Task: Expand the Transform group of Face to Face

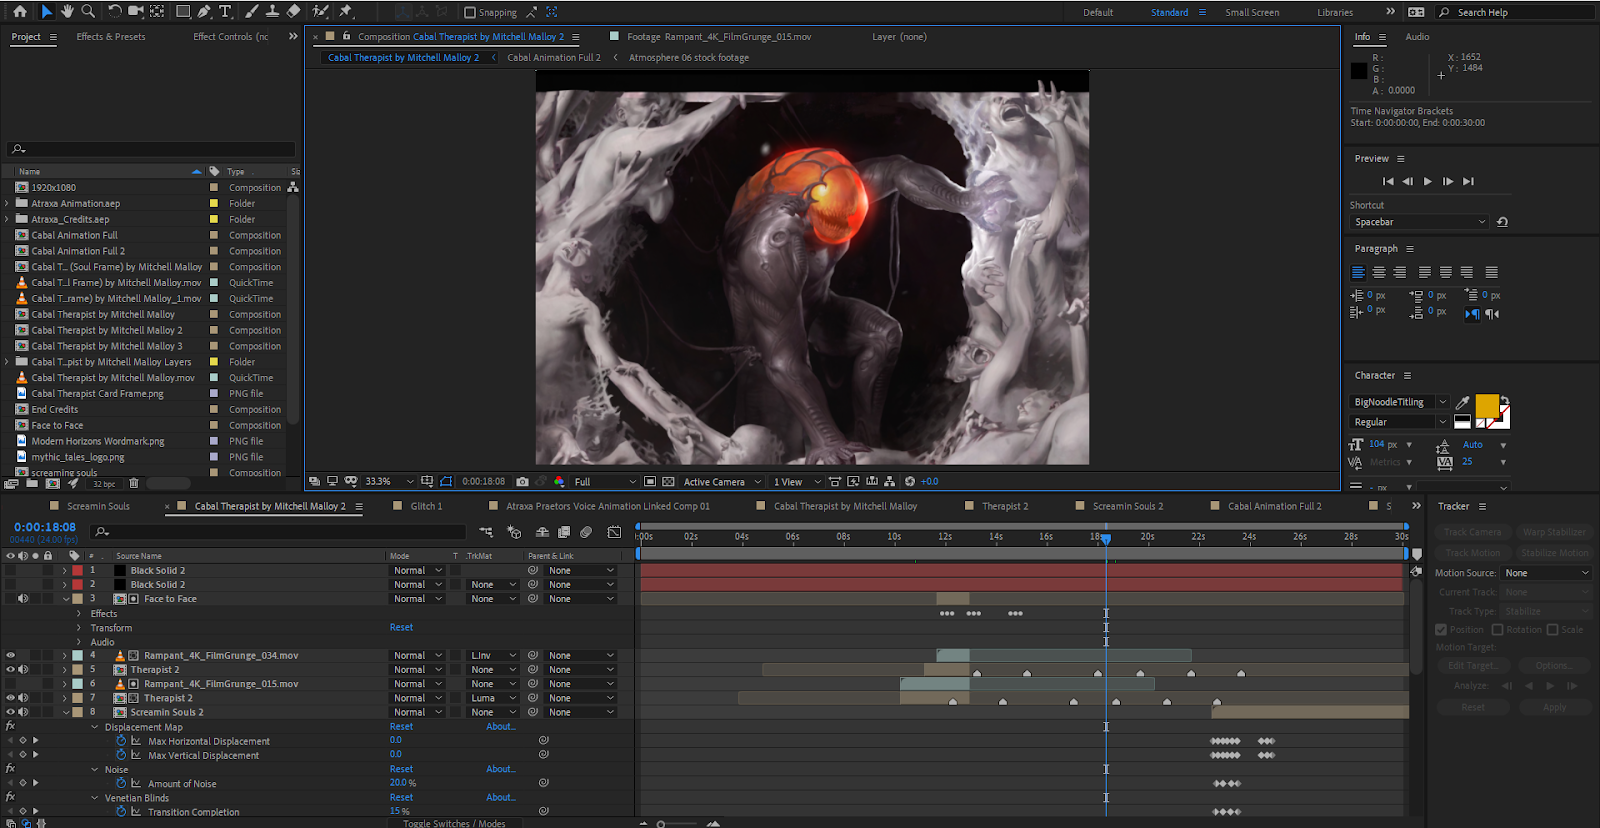Action: point(80,628)
